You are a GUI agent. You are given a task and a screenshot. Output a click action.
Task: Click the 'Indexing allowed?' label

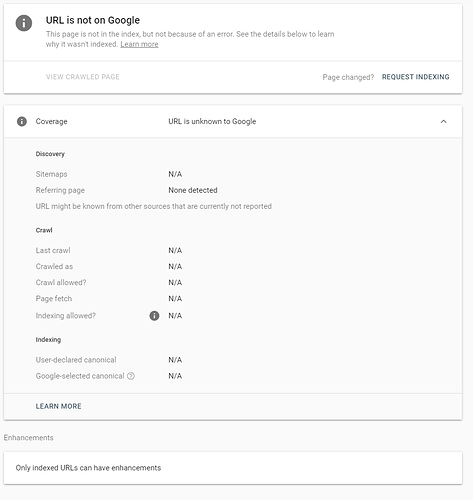click(66, 315)
